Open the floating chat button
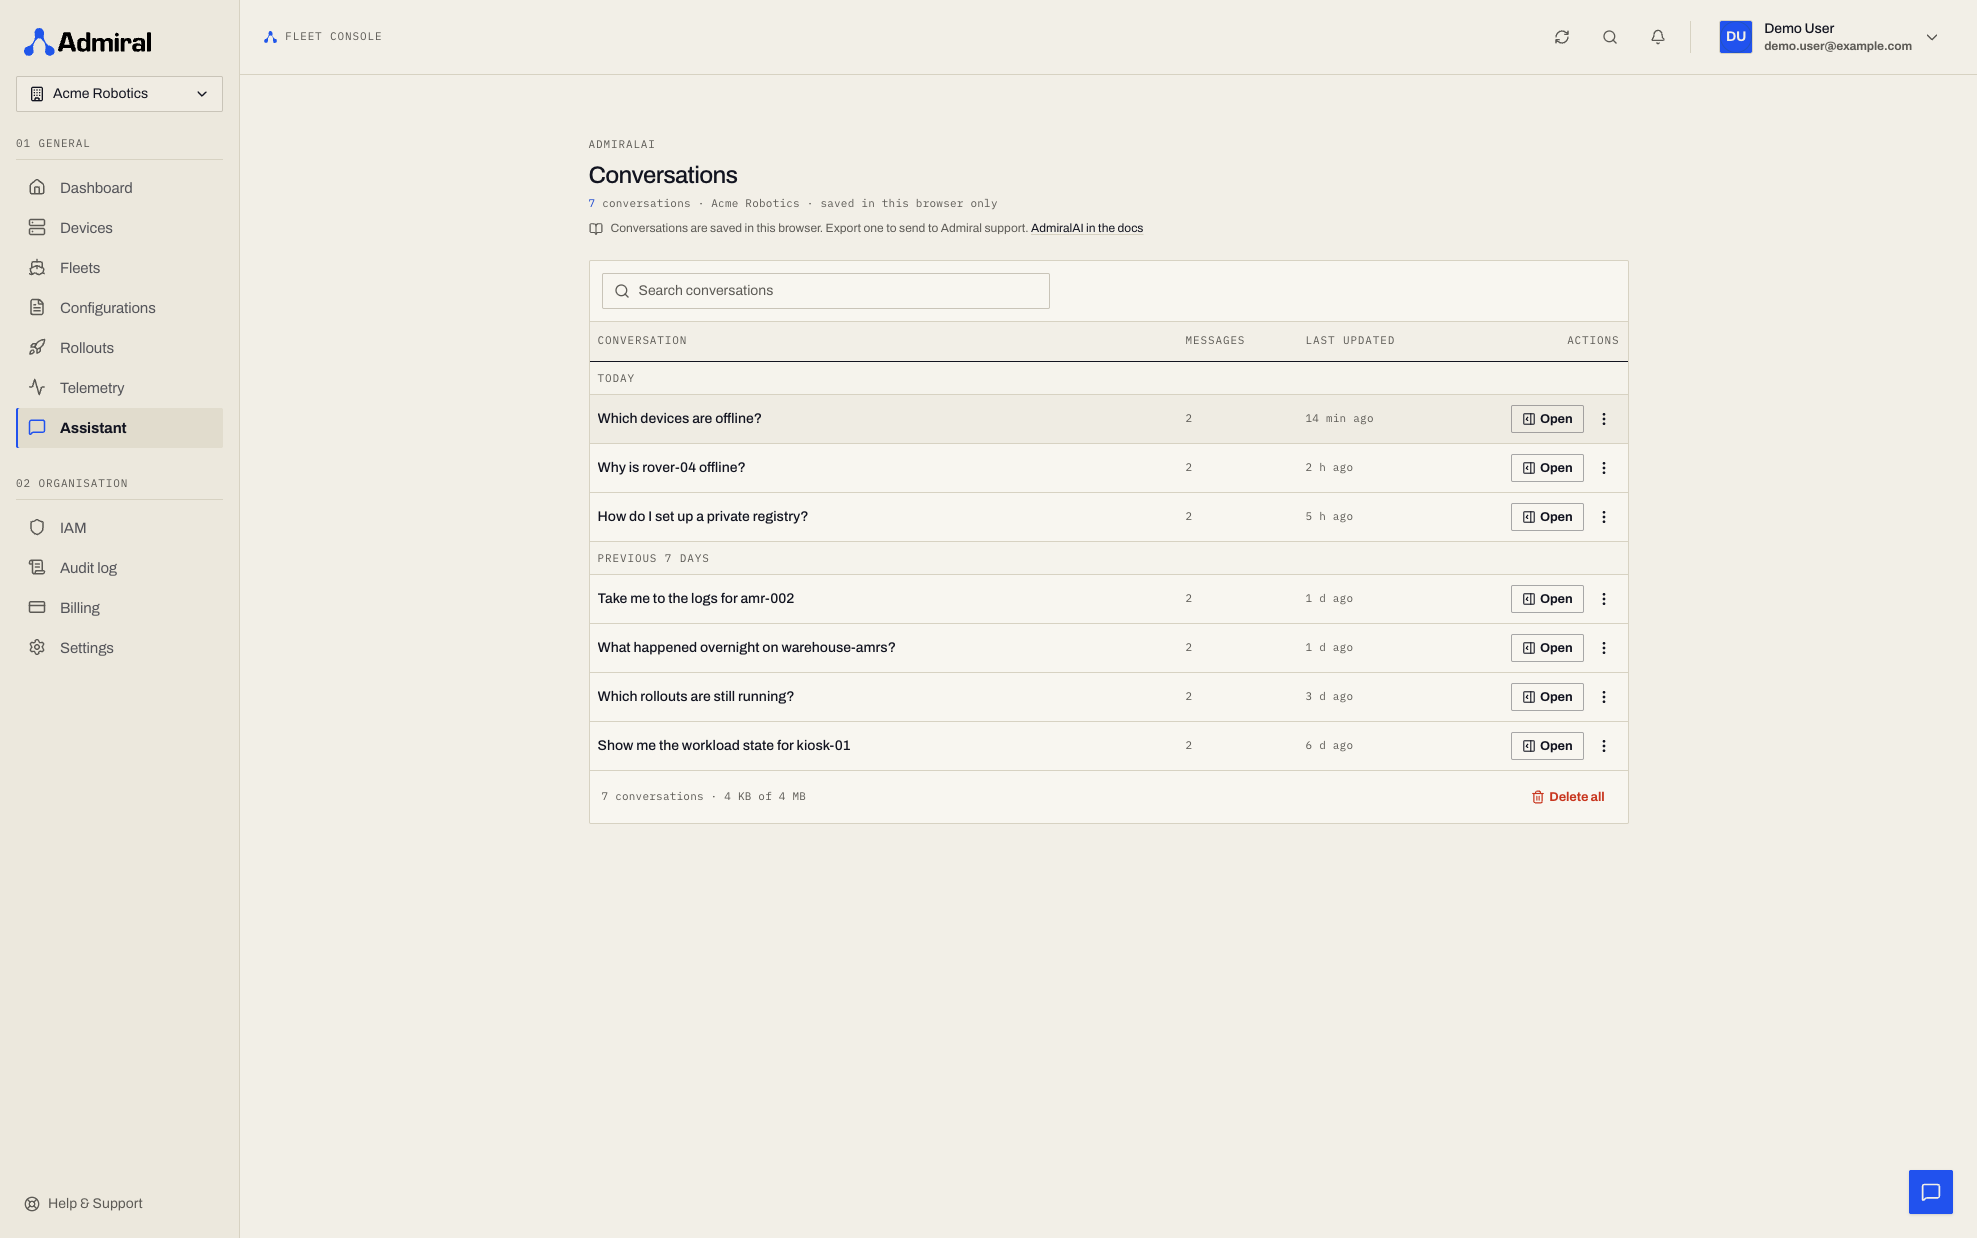Screen dimensions: 1977x1238 coord(1930,1191)
